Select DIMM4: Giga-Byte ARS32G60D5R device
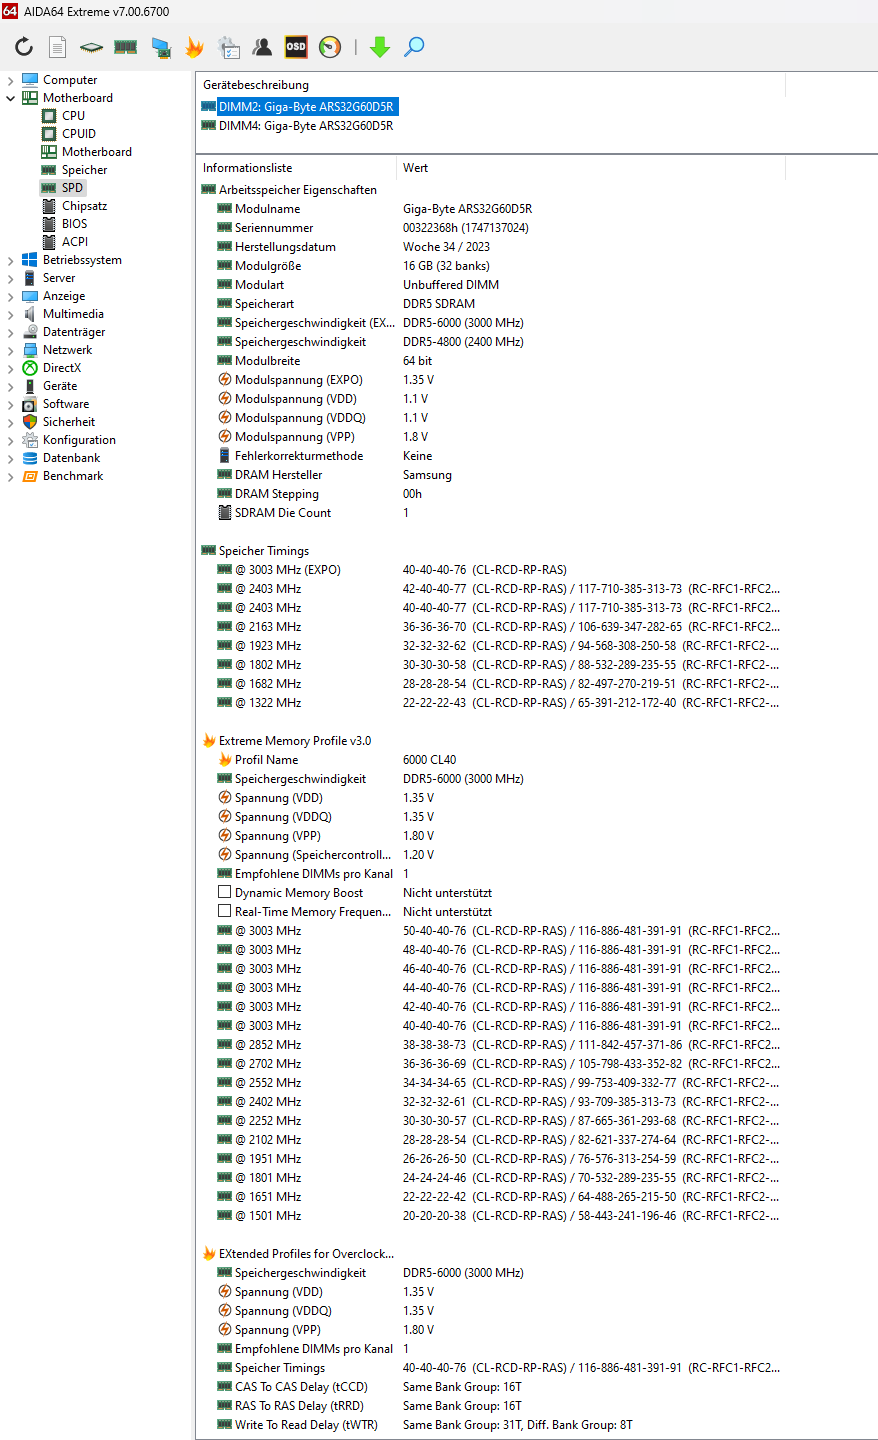 point(306,126)
